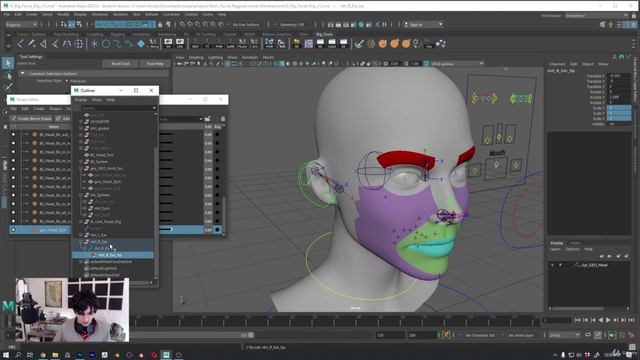640x360 pixels.
Task: Click Translate X value field
Action: point(619,76)
